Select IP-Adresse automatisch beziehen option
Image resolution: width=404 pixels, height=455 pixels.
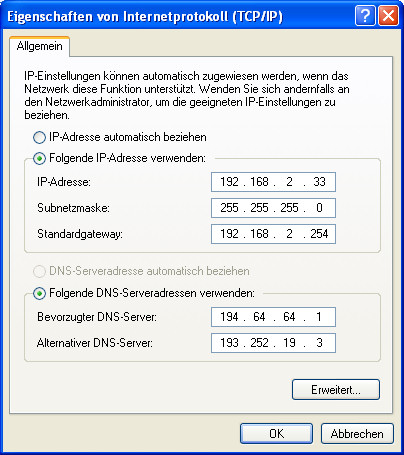coord(39,137)
